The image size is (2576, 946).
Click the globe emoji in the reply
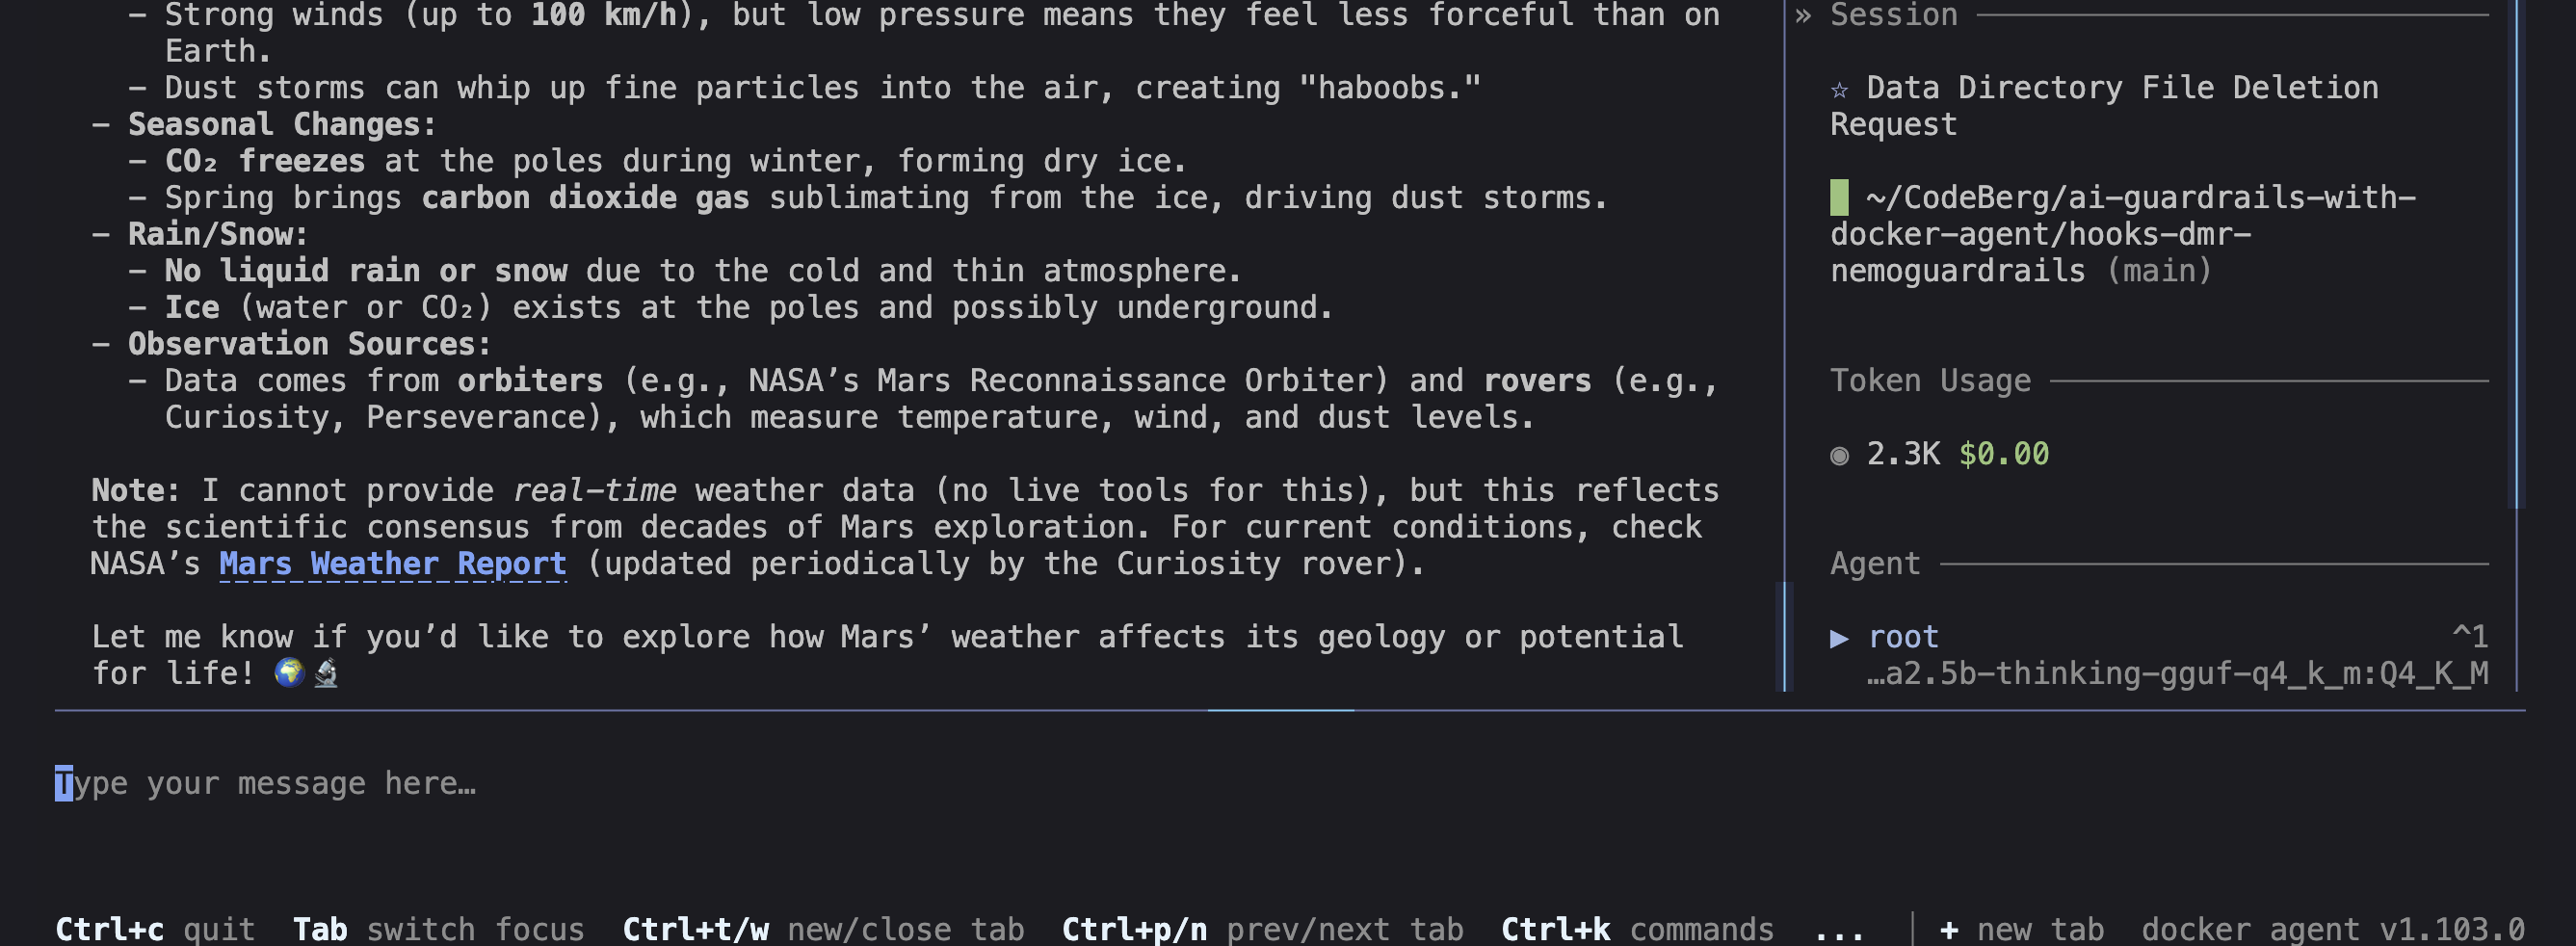(x=290, y=673)
